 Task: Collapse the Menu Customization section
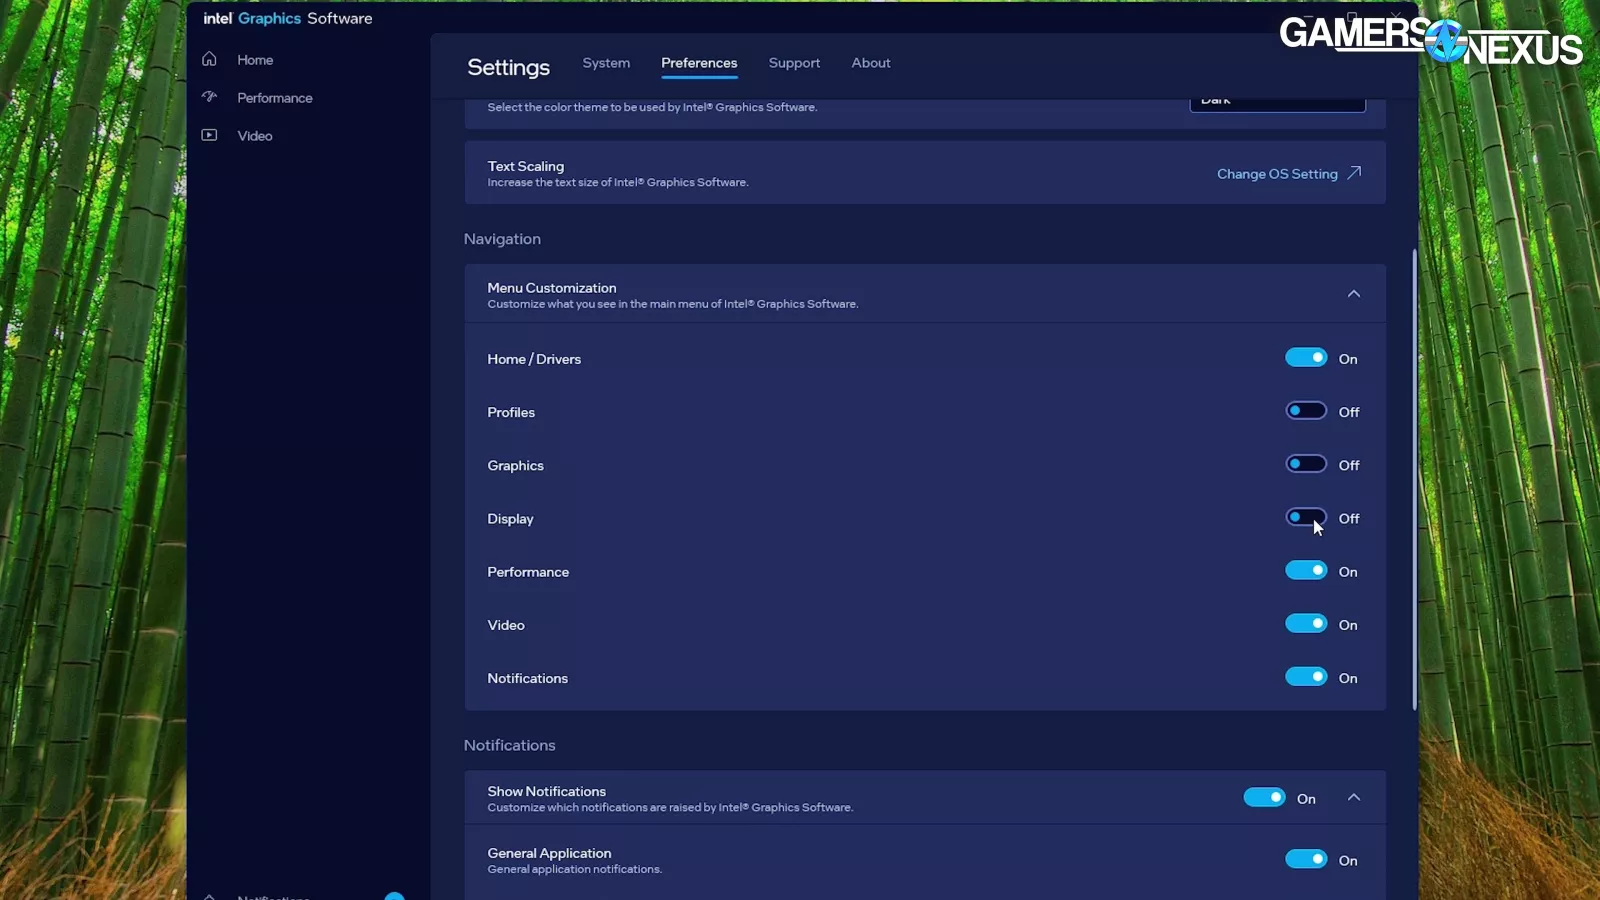pos(1353,294)
